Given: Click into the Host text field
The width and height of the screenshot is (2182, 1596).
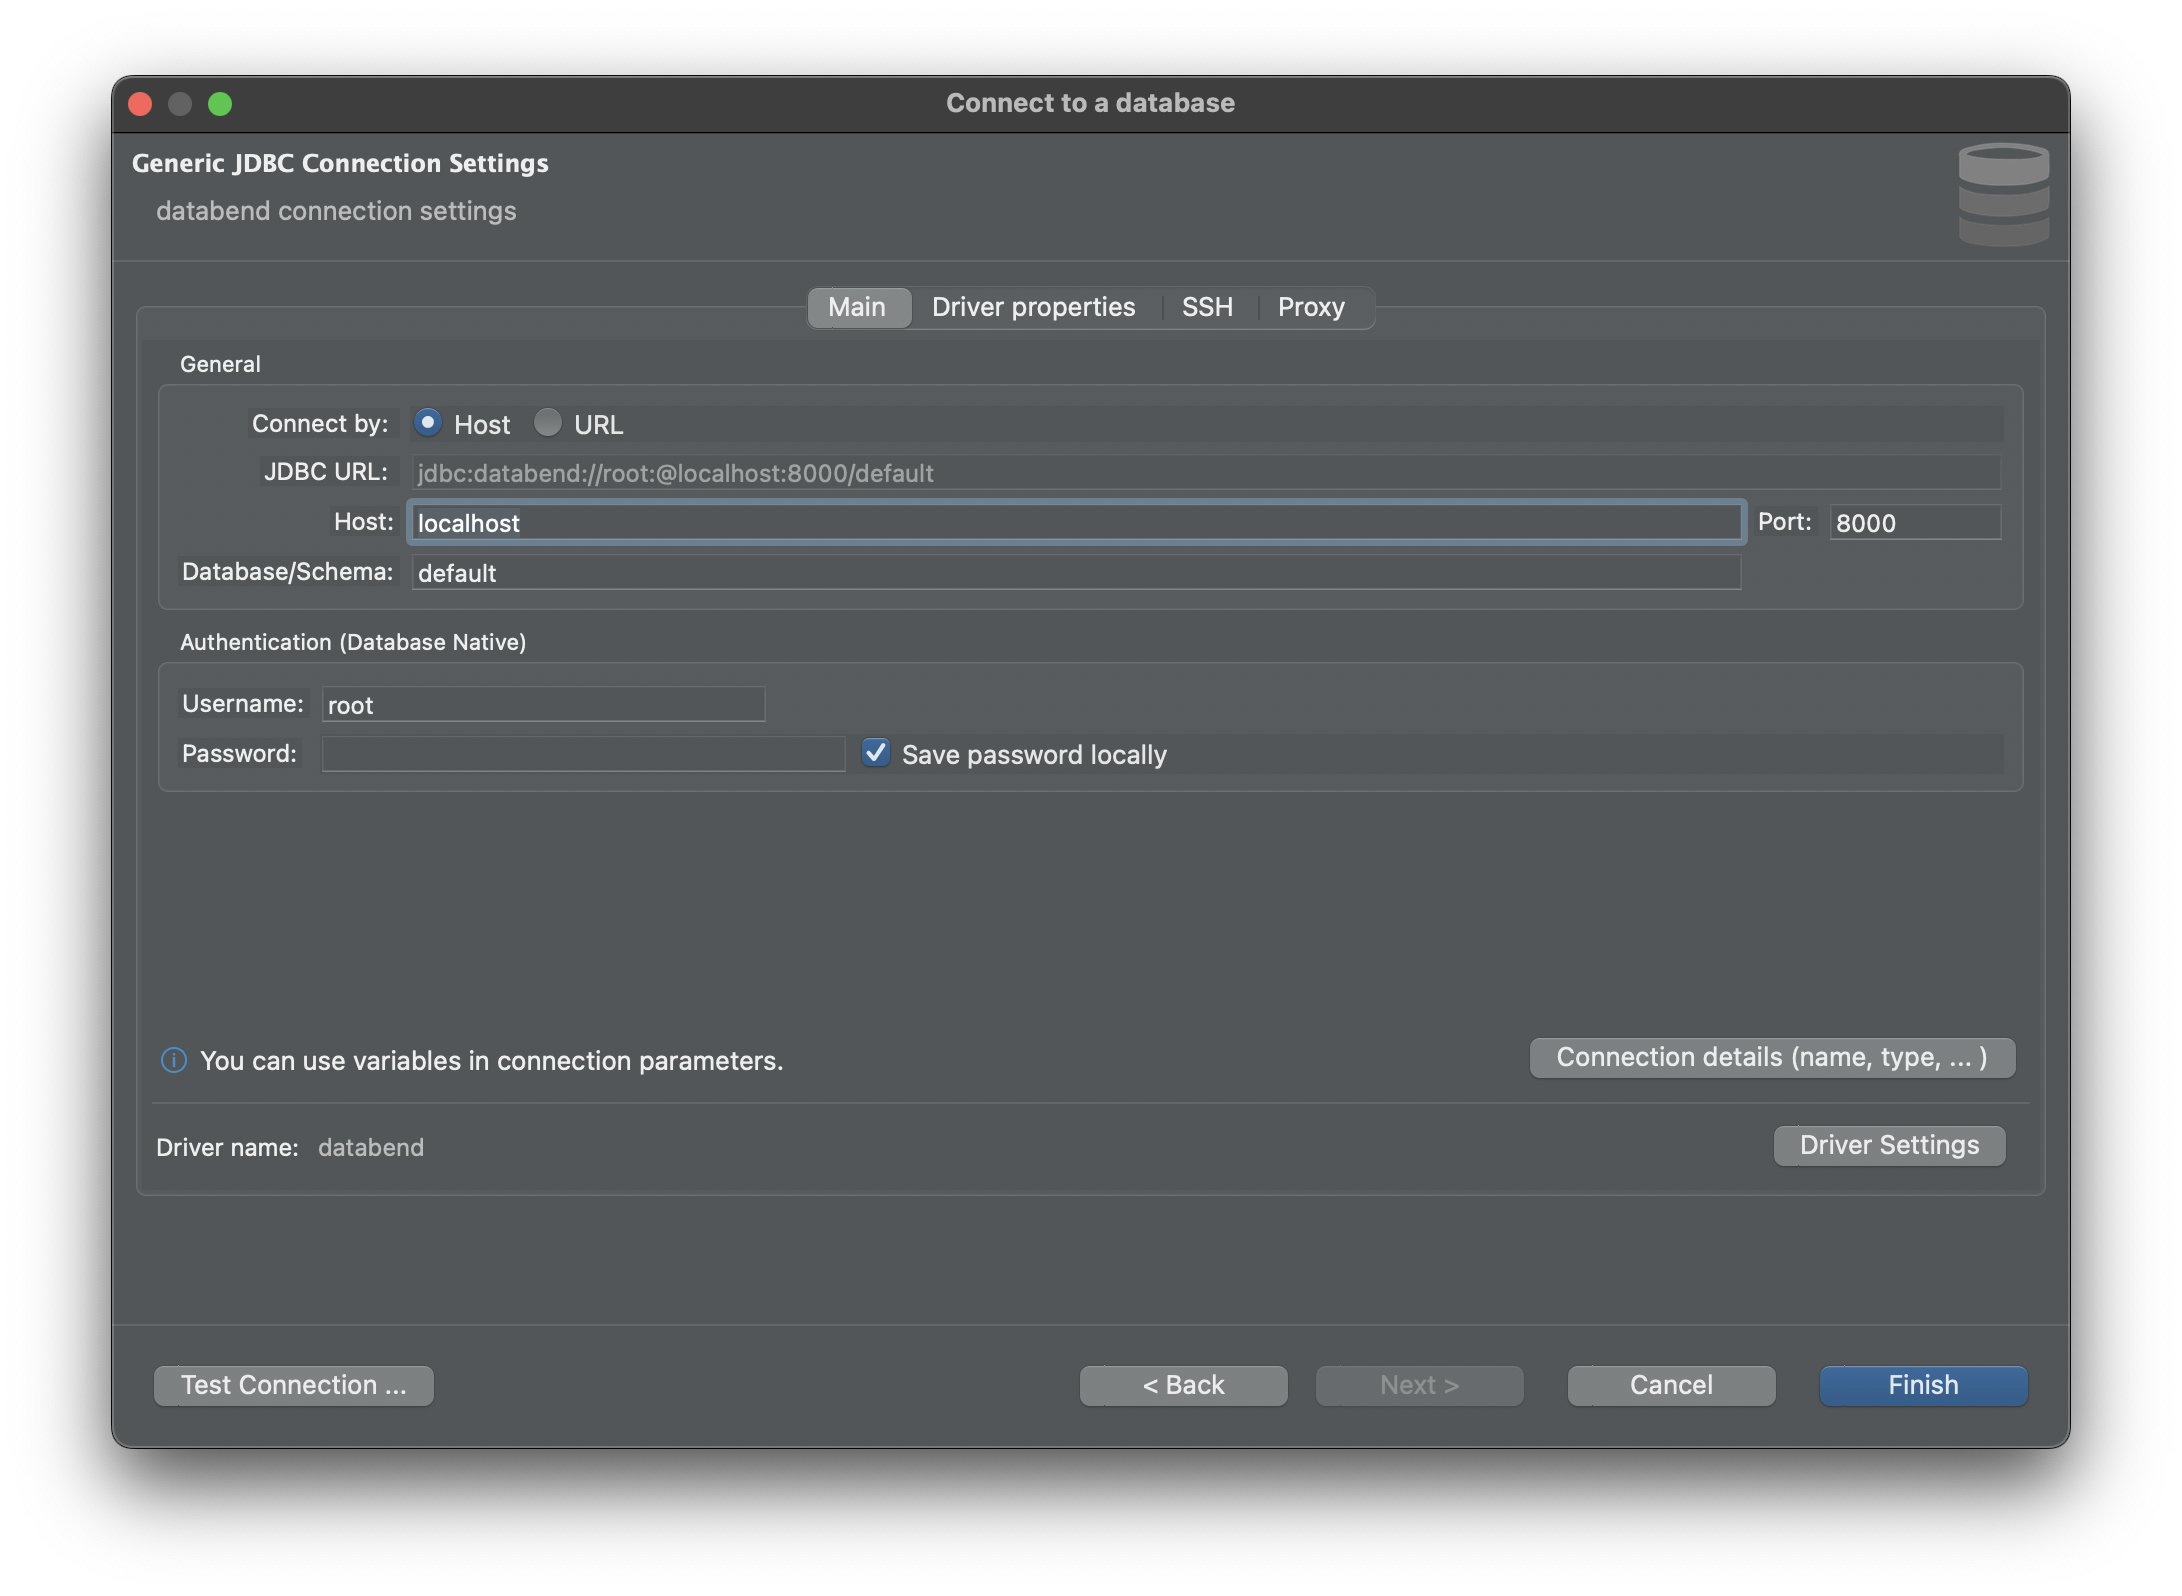Looking at the screenshot, I should tap(1075, 522).
